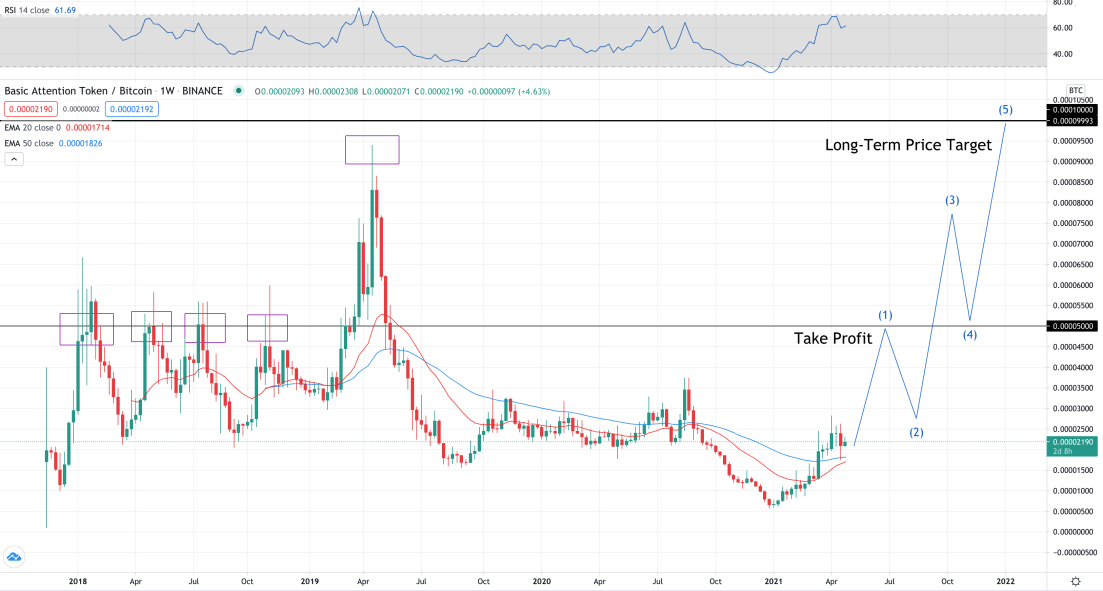This screenshot has height=591, width=1103.
Task: Select the wave (3) label on projection
Action: 952,201
